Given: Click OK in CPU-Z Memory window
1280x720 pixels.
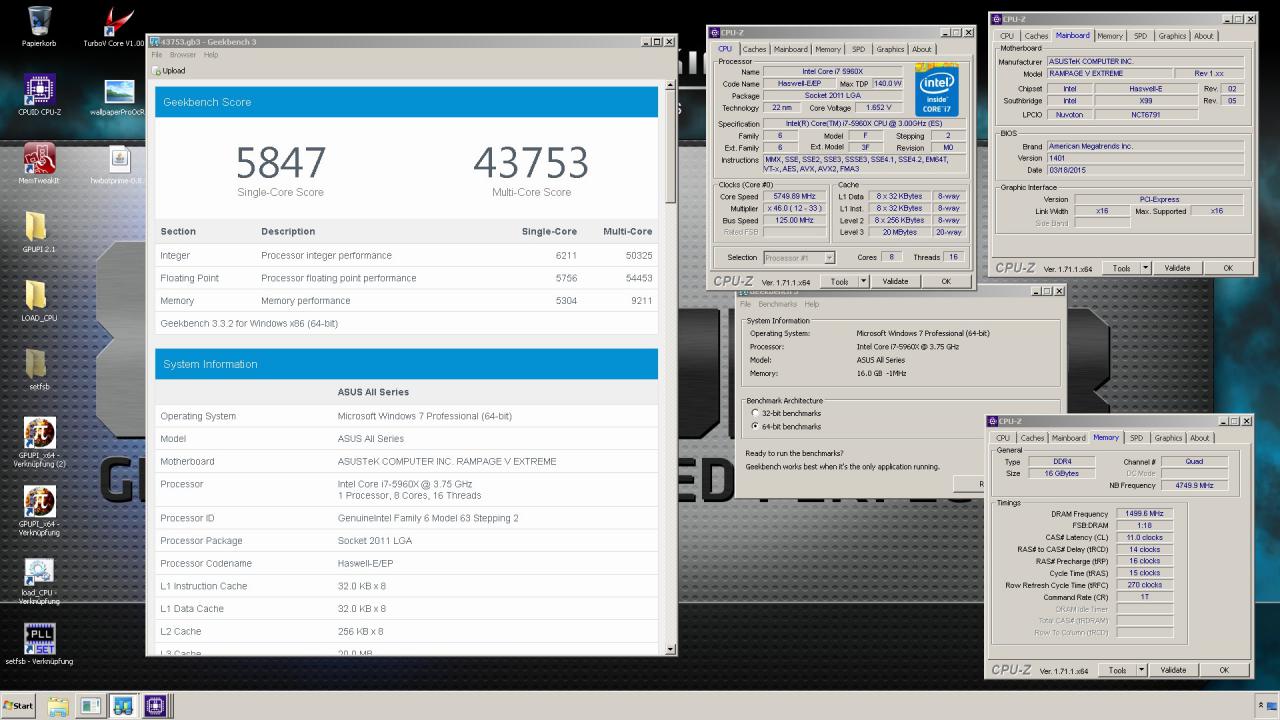Looking at the screenshot, I should pos(1224,670).
